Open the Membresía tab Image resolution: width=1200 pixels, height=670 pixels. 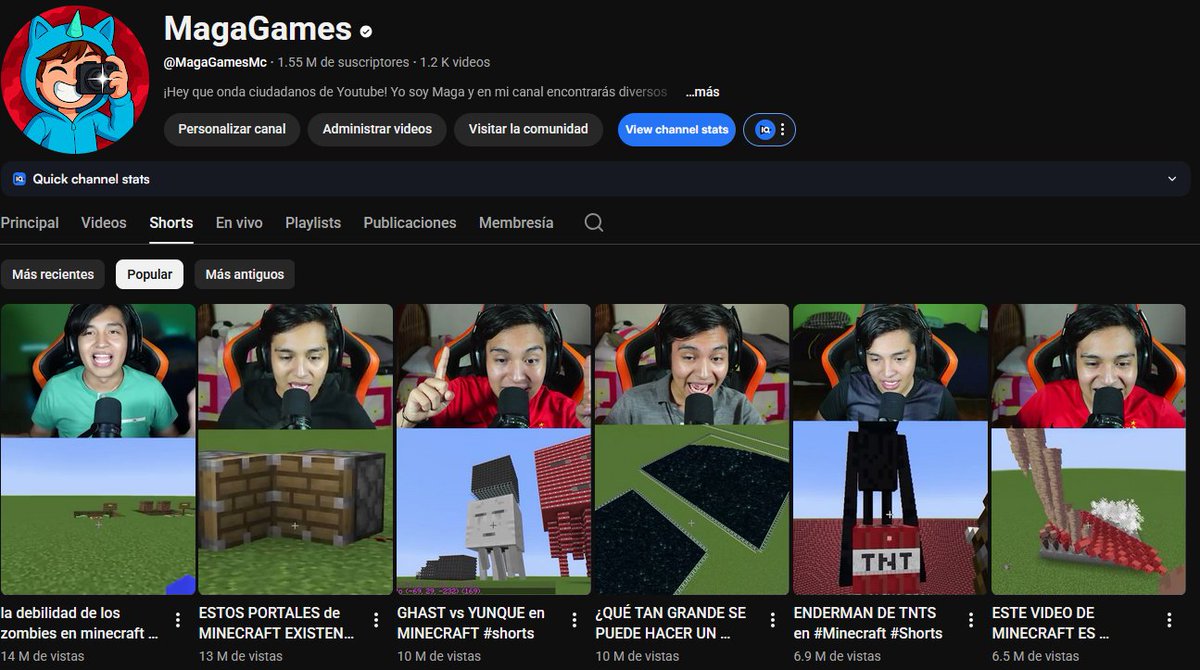coord(516,223)
